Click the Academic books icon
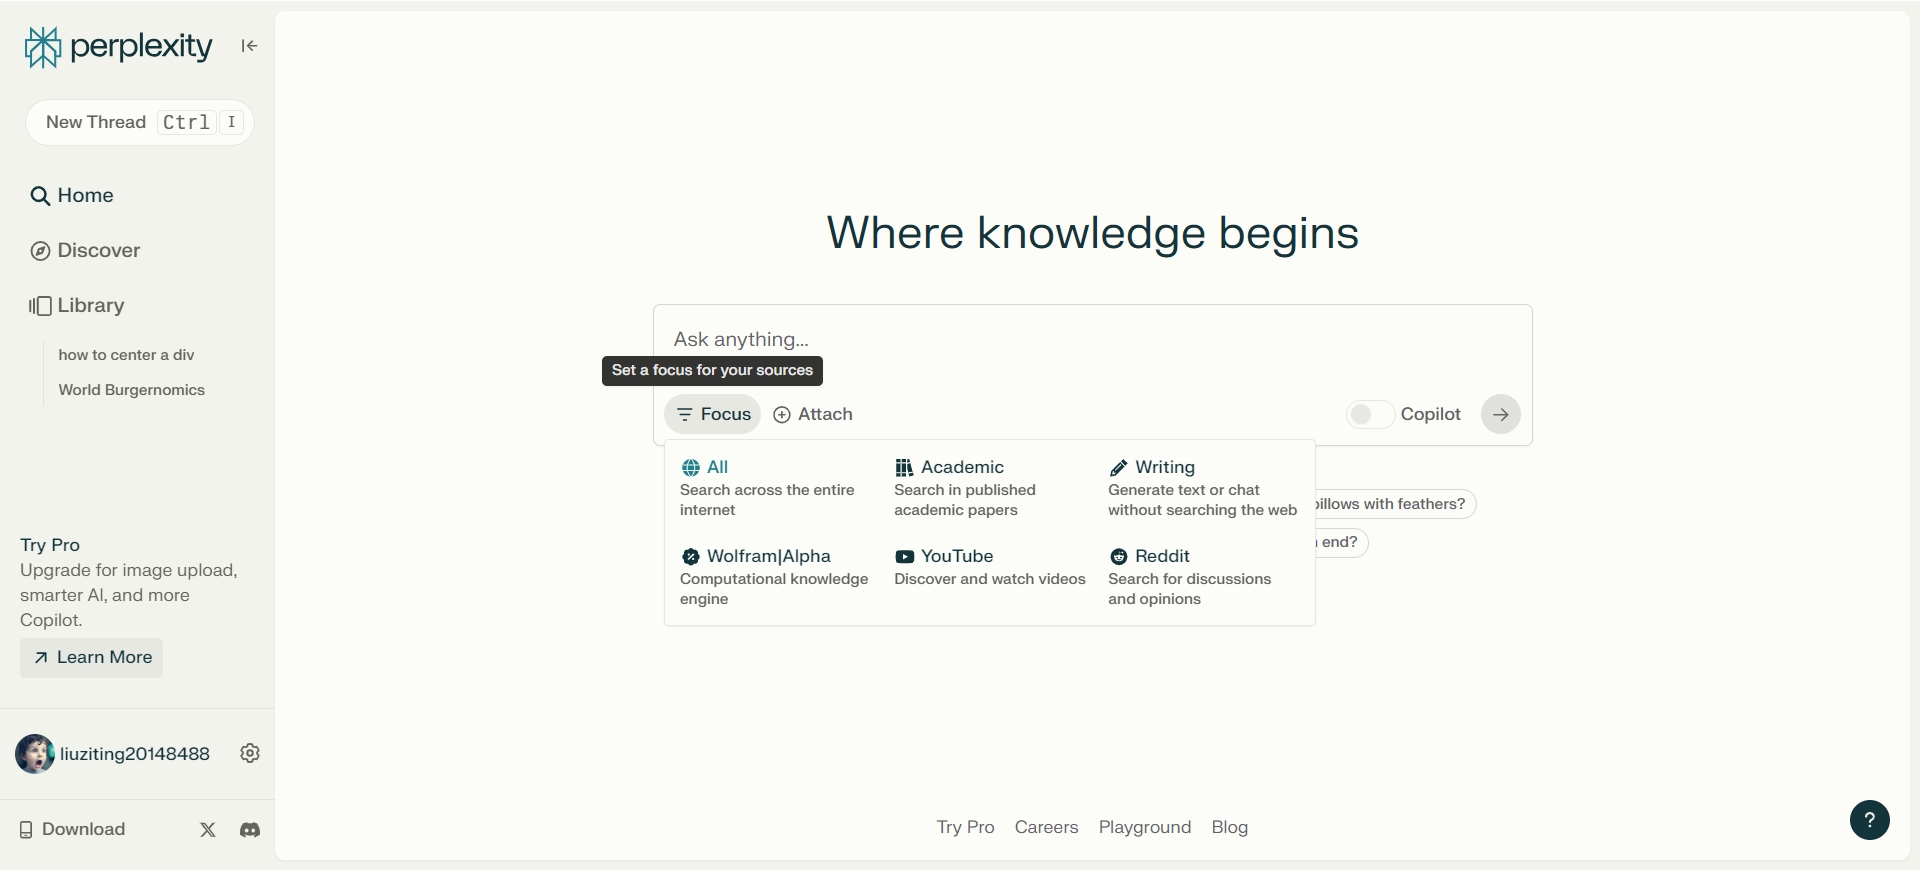 pyautogui.click(x=904, y=467)
